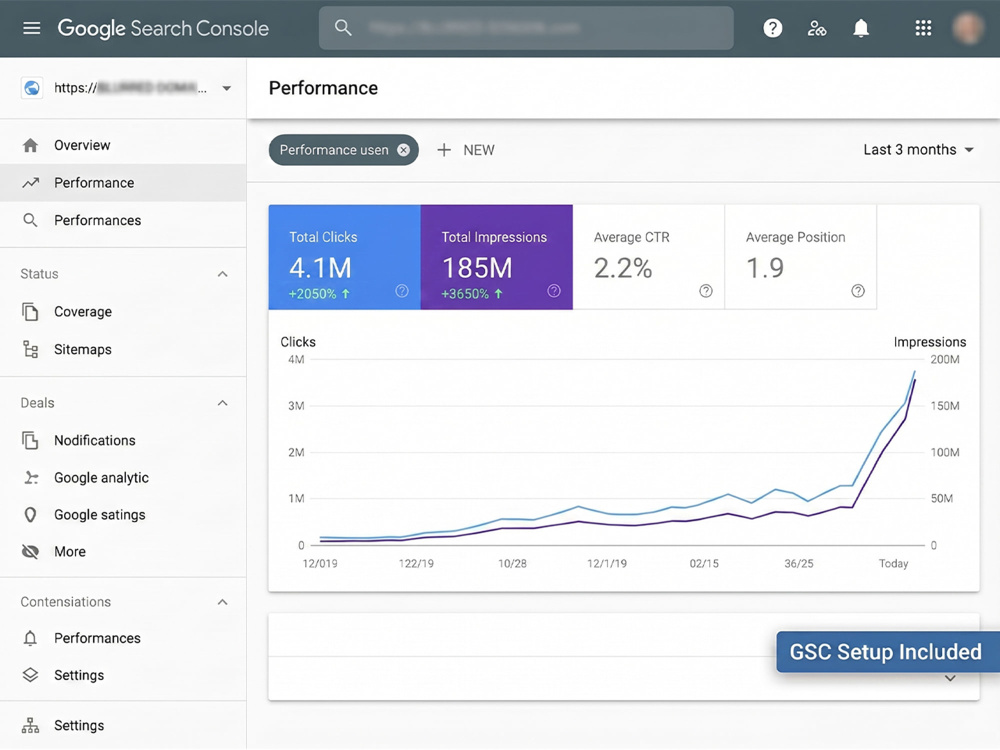
Task: Open the property selector dropdown
Action: tap(126, 88)
